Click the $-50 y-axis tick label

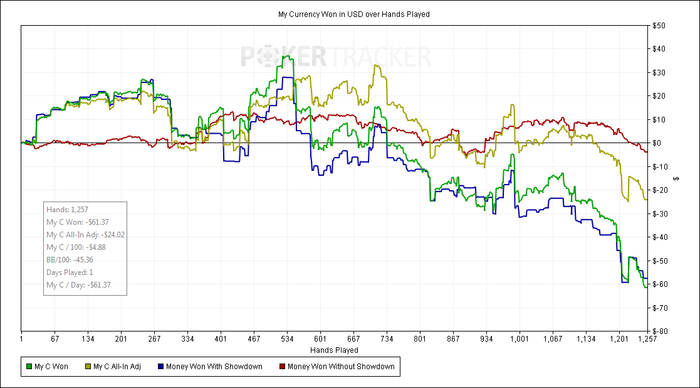click(660, 260)
